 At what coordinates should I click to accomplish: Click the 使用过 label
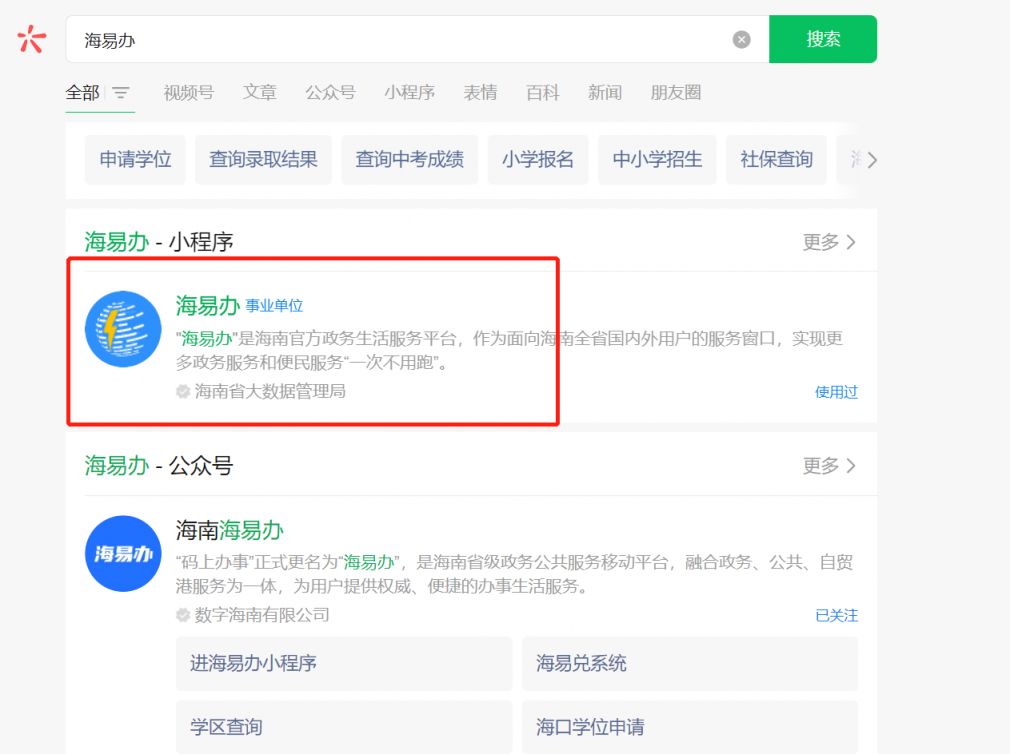(836, 392)
